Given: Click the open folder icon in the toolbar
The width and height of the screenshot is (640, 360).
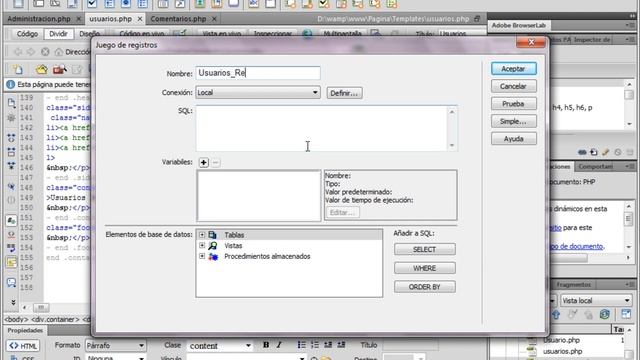Looking at the screenshot, I should 41,69.
